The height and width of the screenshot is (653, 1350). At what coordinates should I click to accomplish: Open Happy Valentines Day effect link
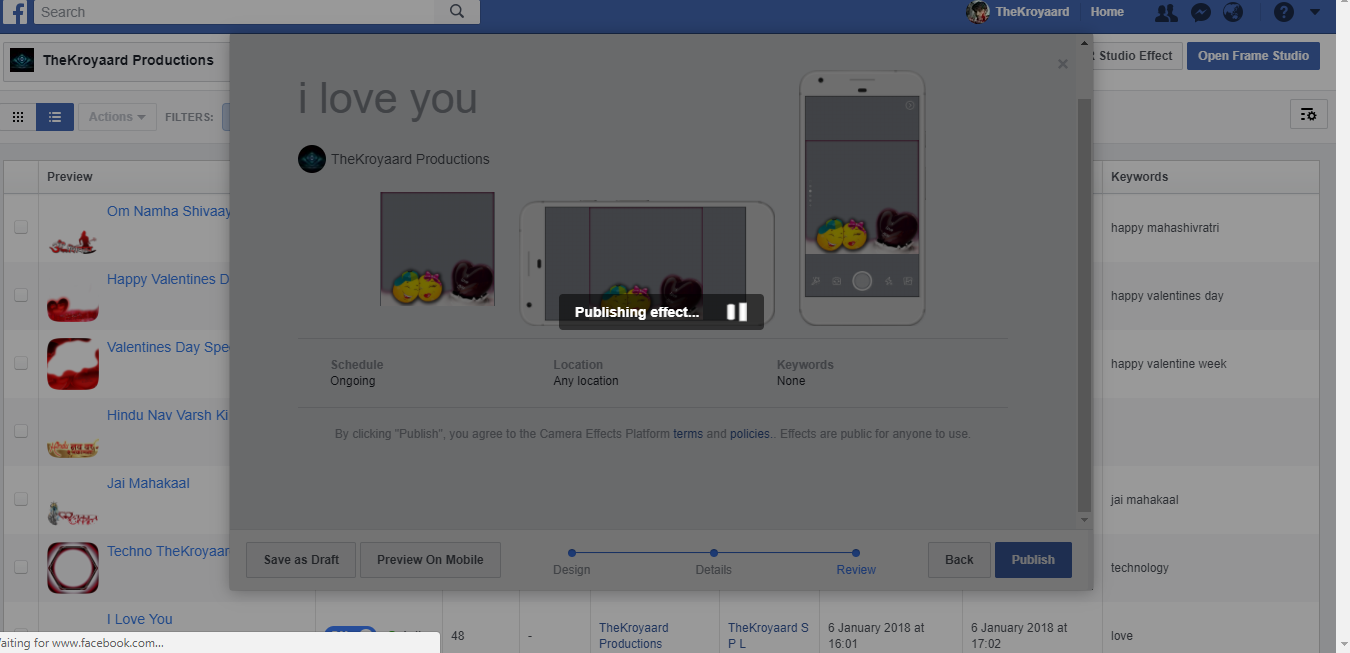pos(168,279)
